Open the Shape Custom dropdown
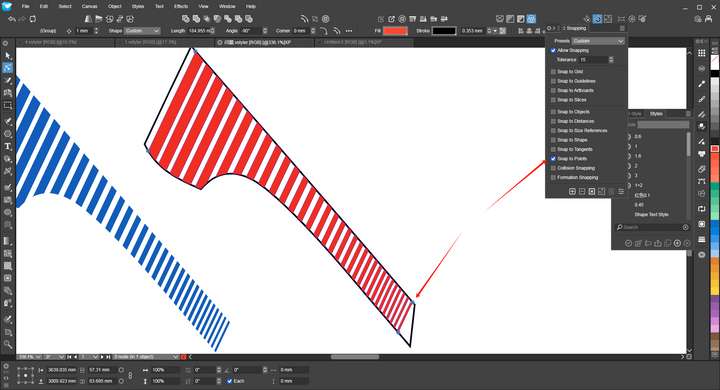This screenshot has height=390, width=720. click(142, 31)
